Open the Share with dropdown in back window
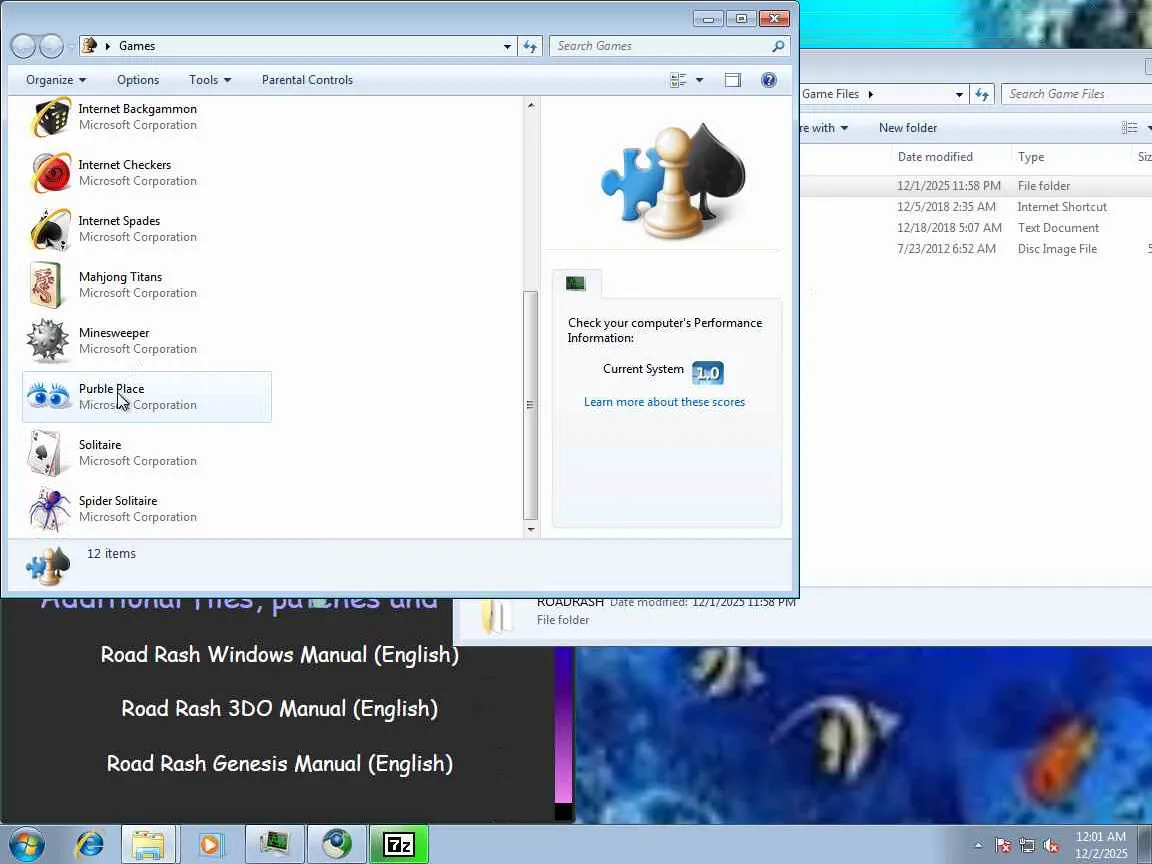The height and width of the screenshot is (864, 1152). (x=824, y=128)
